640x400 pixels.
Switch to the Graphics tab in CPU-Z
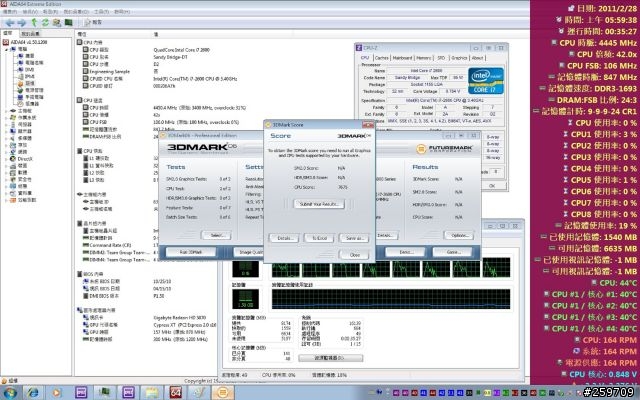pyautogui.click(x=459, y=58)
